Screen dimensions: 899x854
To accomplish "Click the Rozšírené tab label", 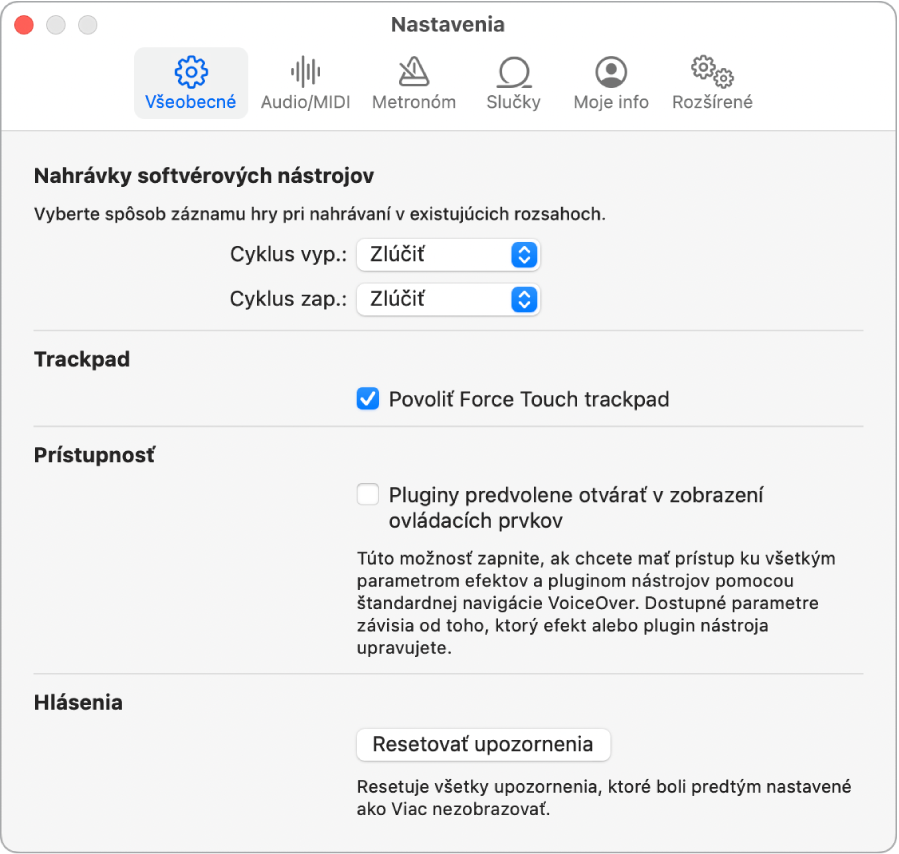I will pos(712,102).
